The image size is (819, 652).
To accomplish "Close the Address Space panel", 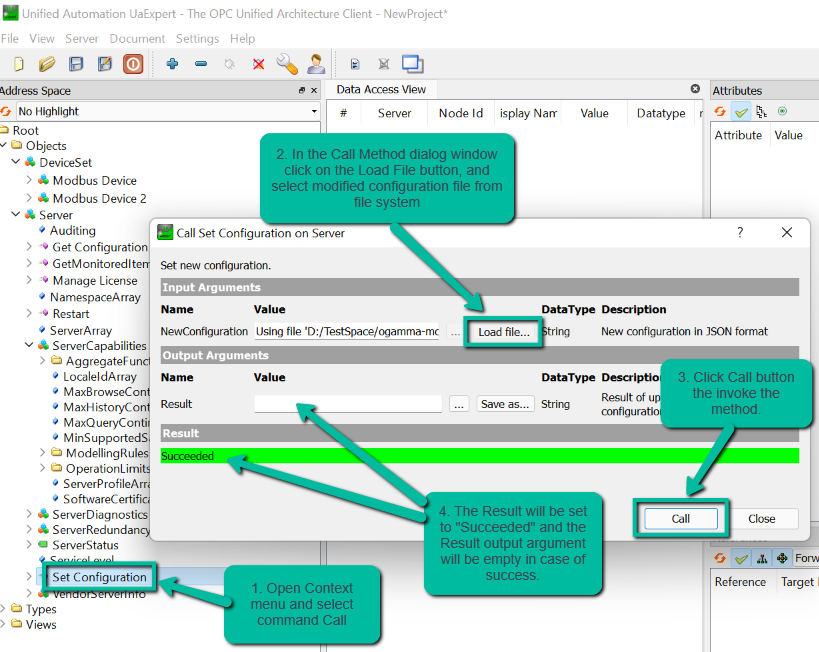I will pyautogui.click(x=314, y=90).
